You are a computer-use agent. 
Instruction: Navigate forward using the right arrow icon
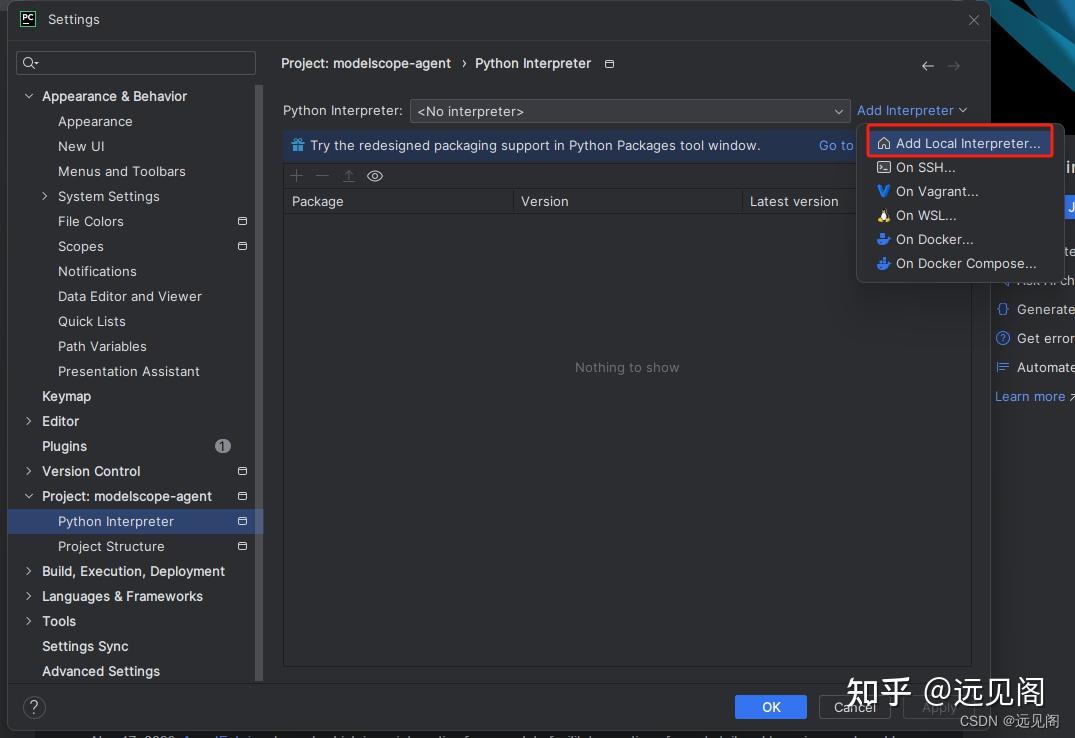(955, 64)
